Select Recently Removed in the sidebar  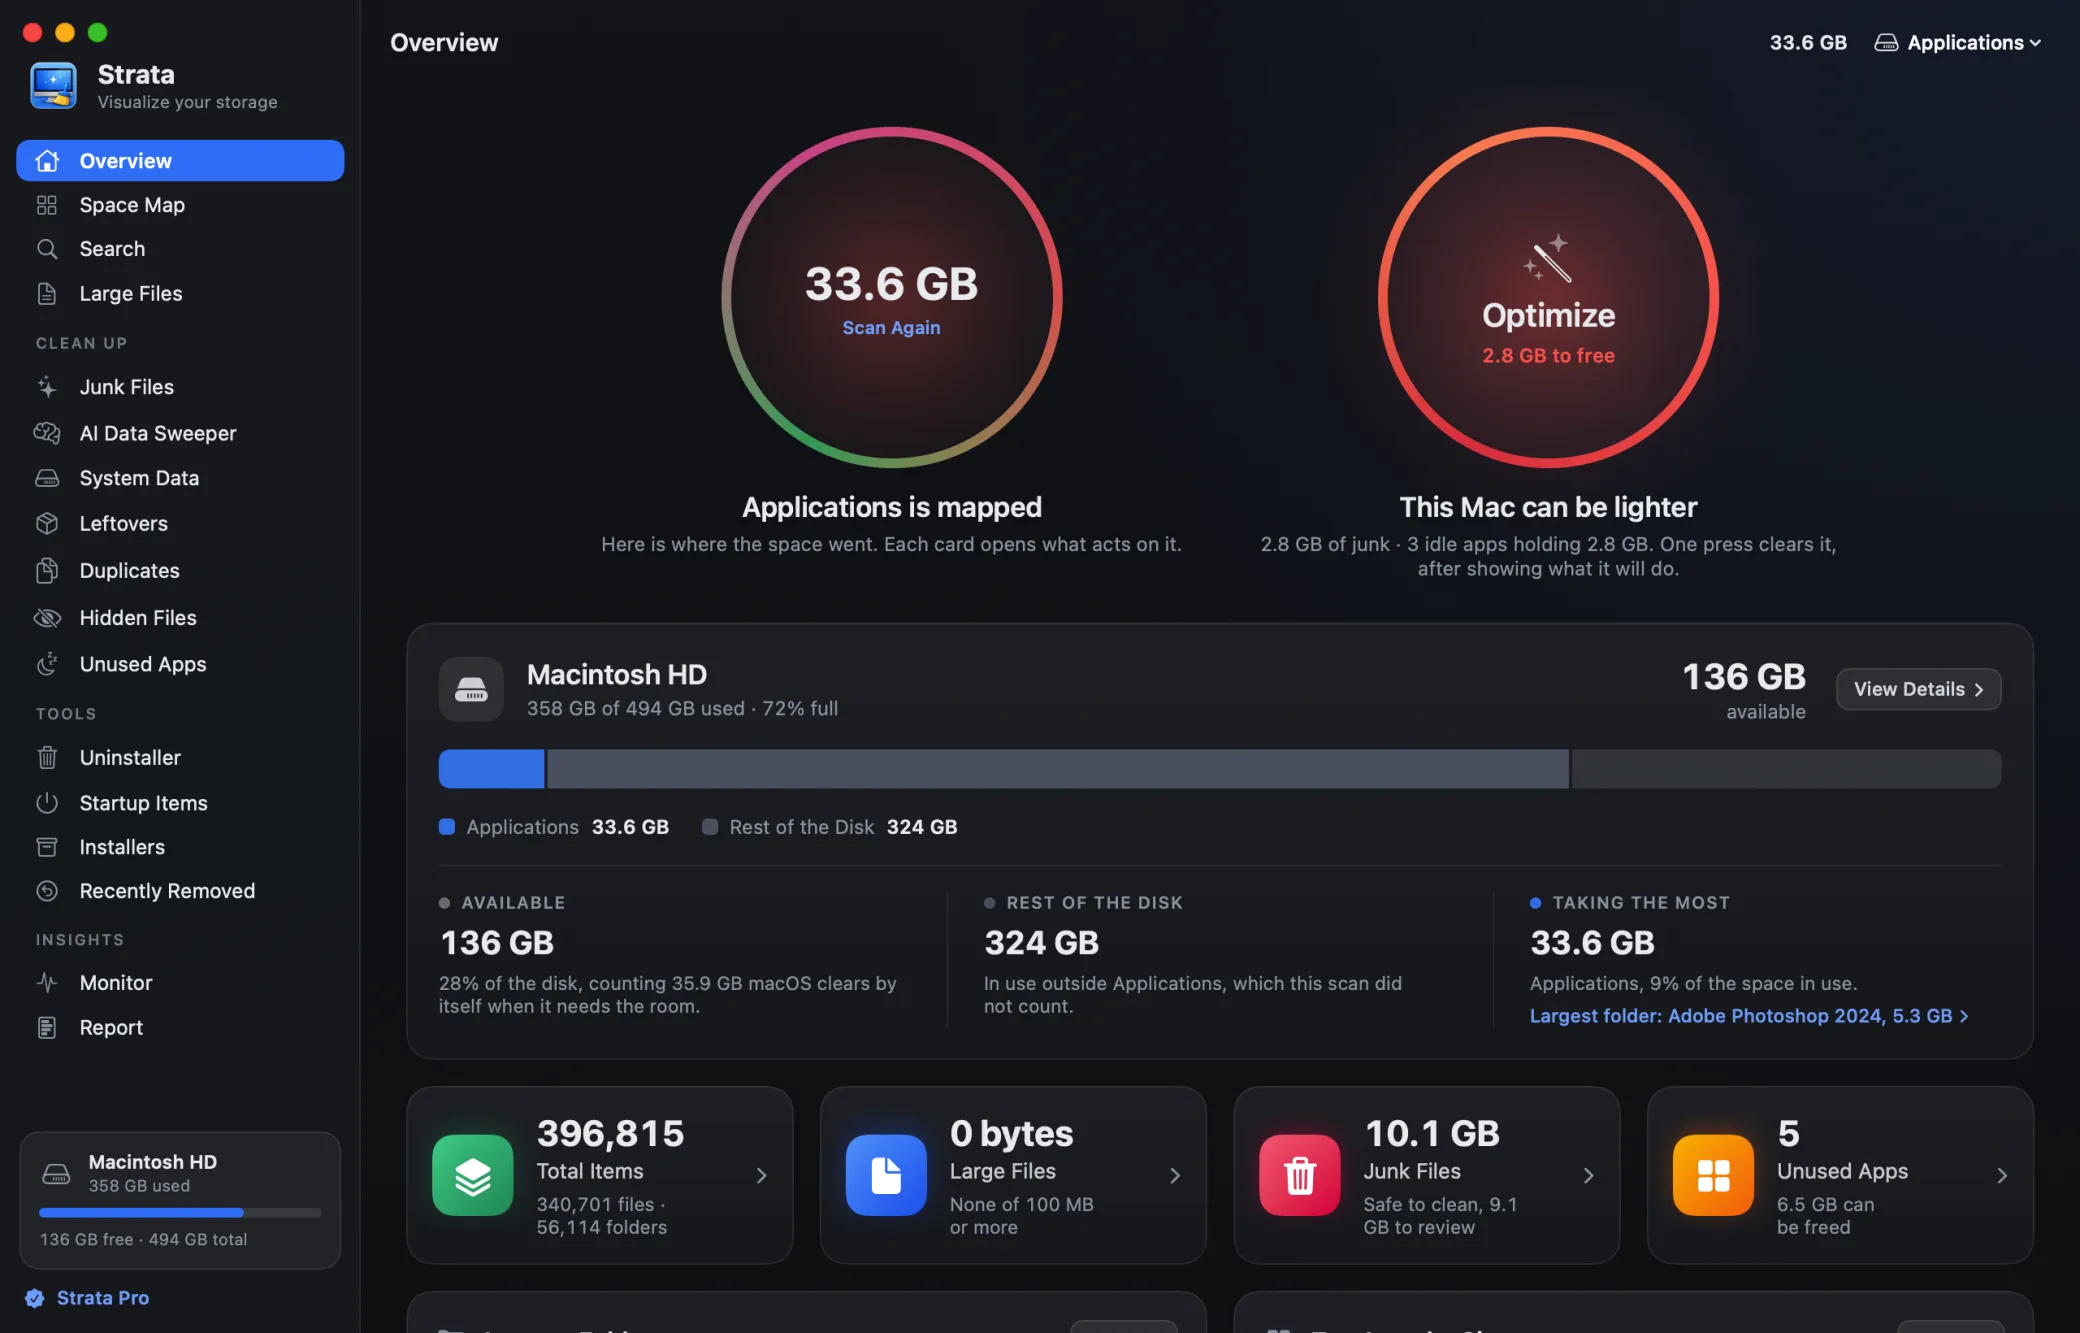tap(180, 891)
